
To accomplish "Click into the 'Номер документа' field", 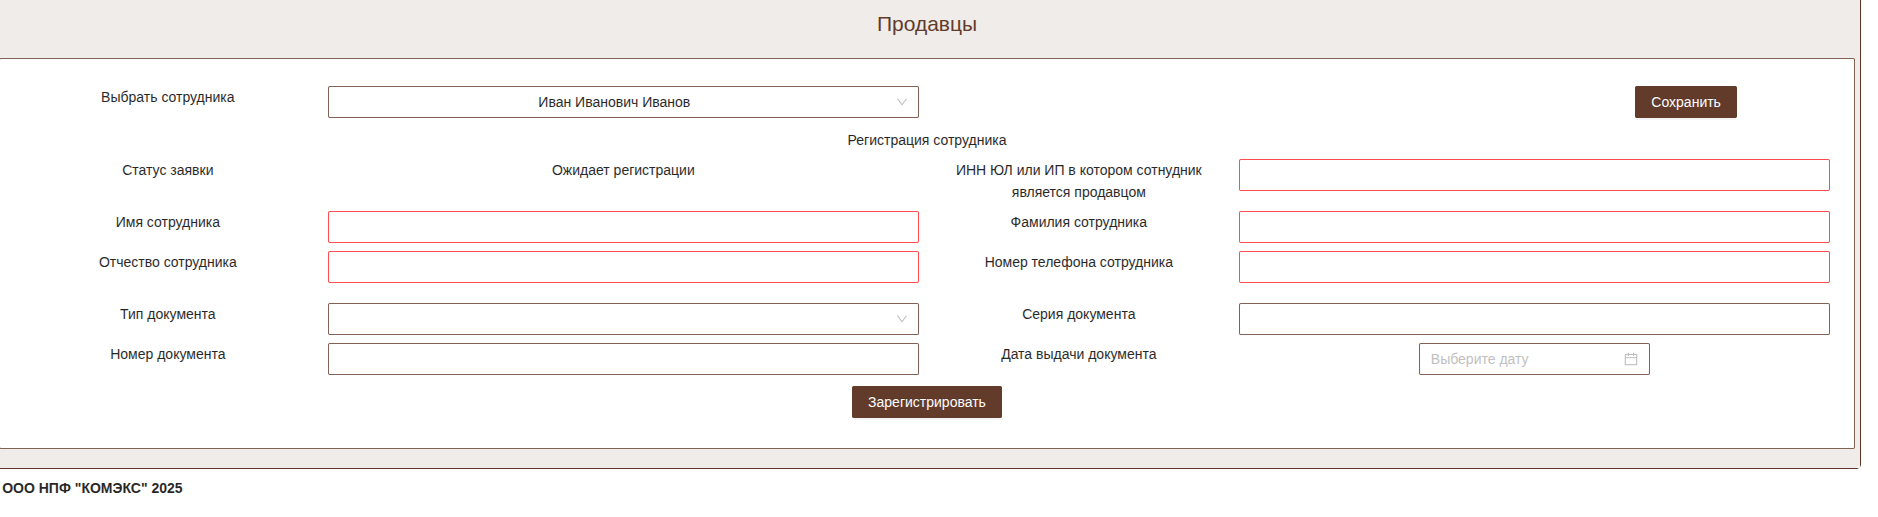I will (622, 359).
